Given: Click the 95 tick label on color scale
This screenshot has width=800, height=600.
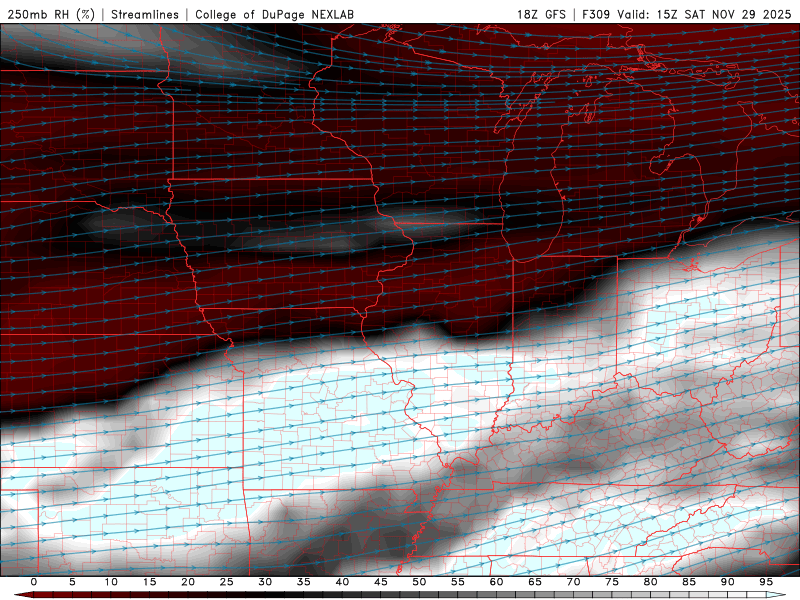Looking at the screenshot, I should click(766, 582).
